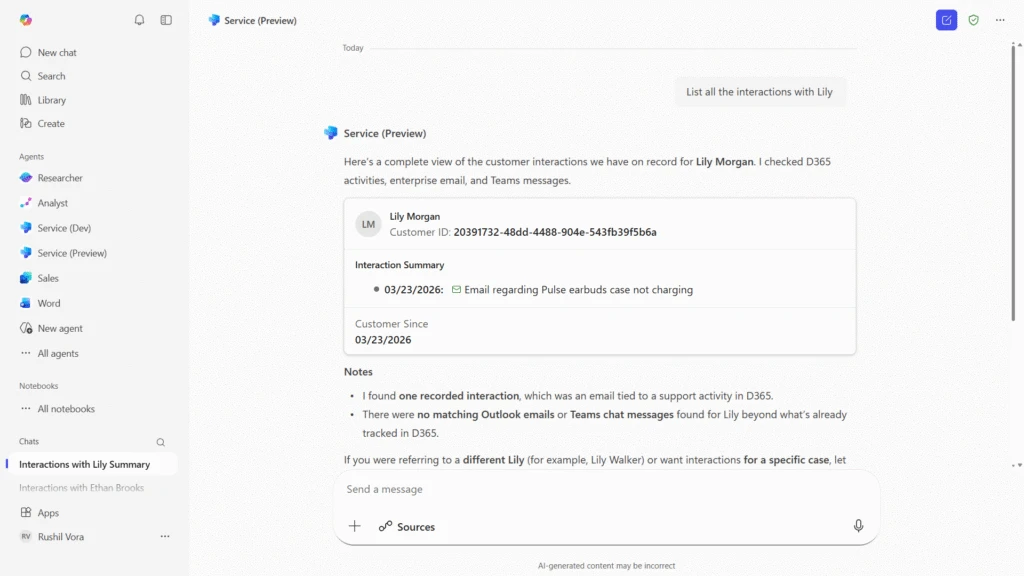Open the three-dot menu in top right

(x=1000, y=20)
